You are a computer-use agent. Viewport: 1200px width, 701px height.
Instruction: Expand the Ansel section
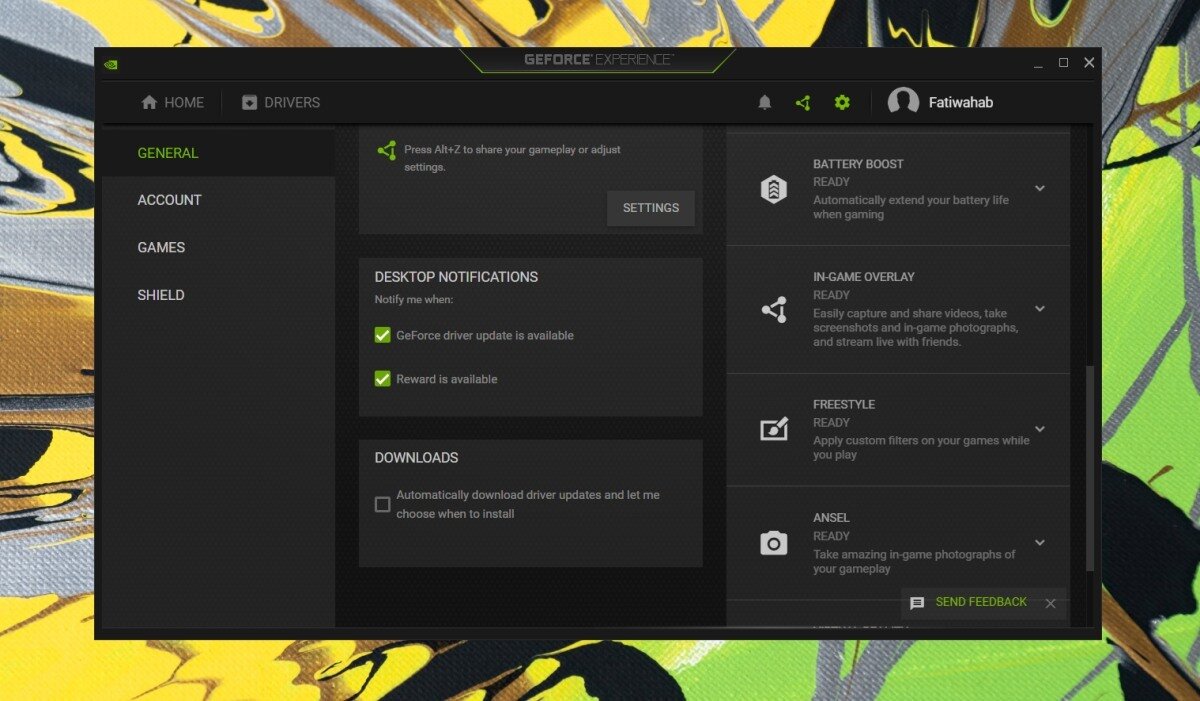pyautogui.click(x=1040, y=543)
